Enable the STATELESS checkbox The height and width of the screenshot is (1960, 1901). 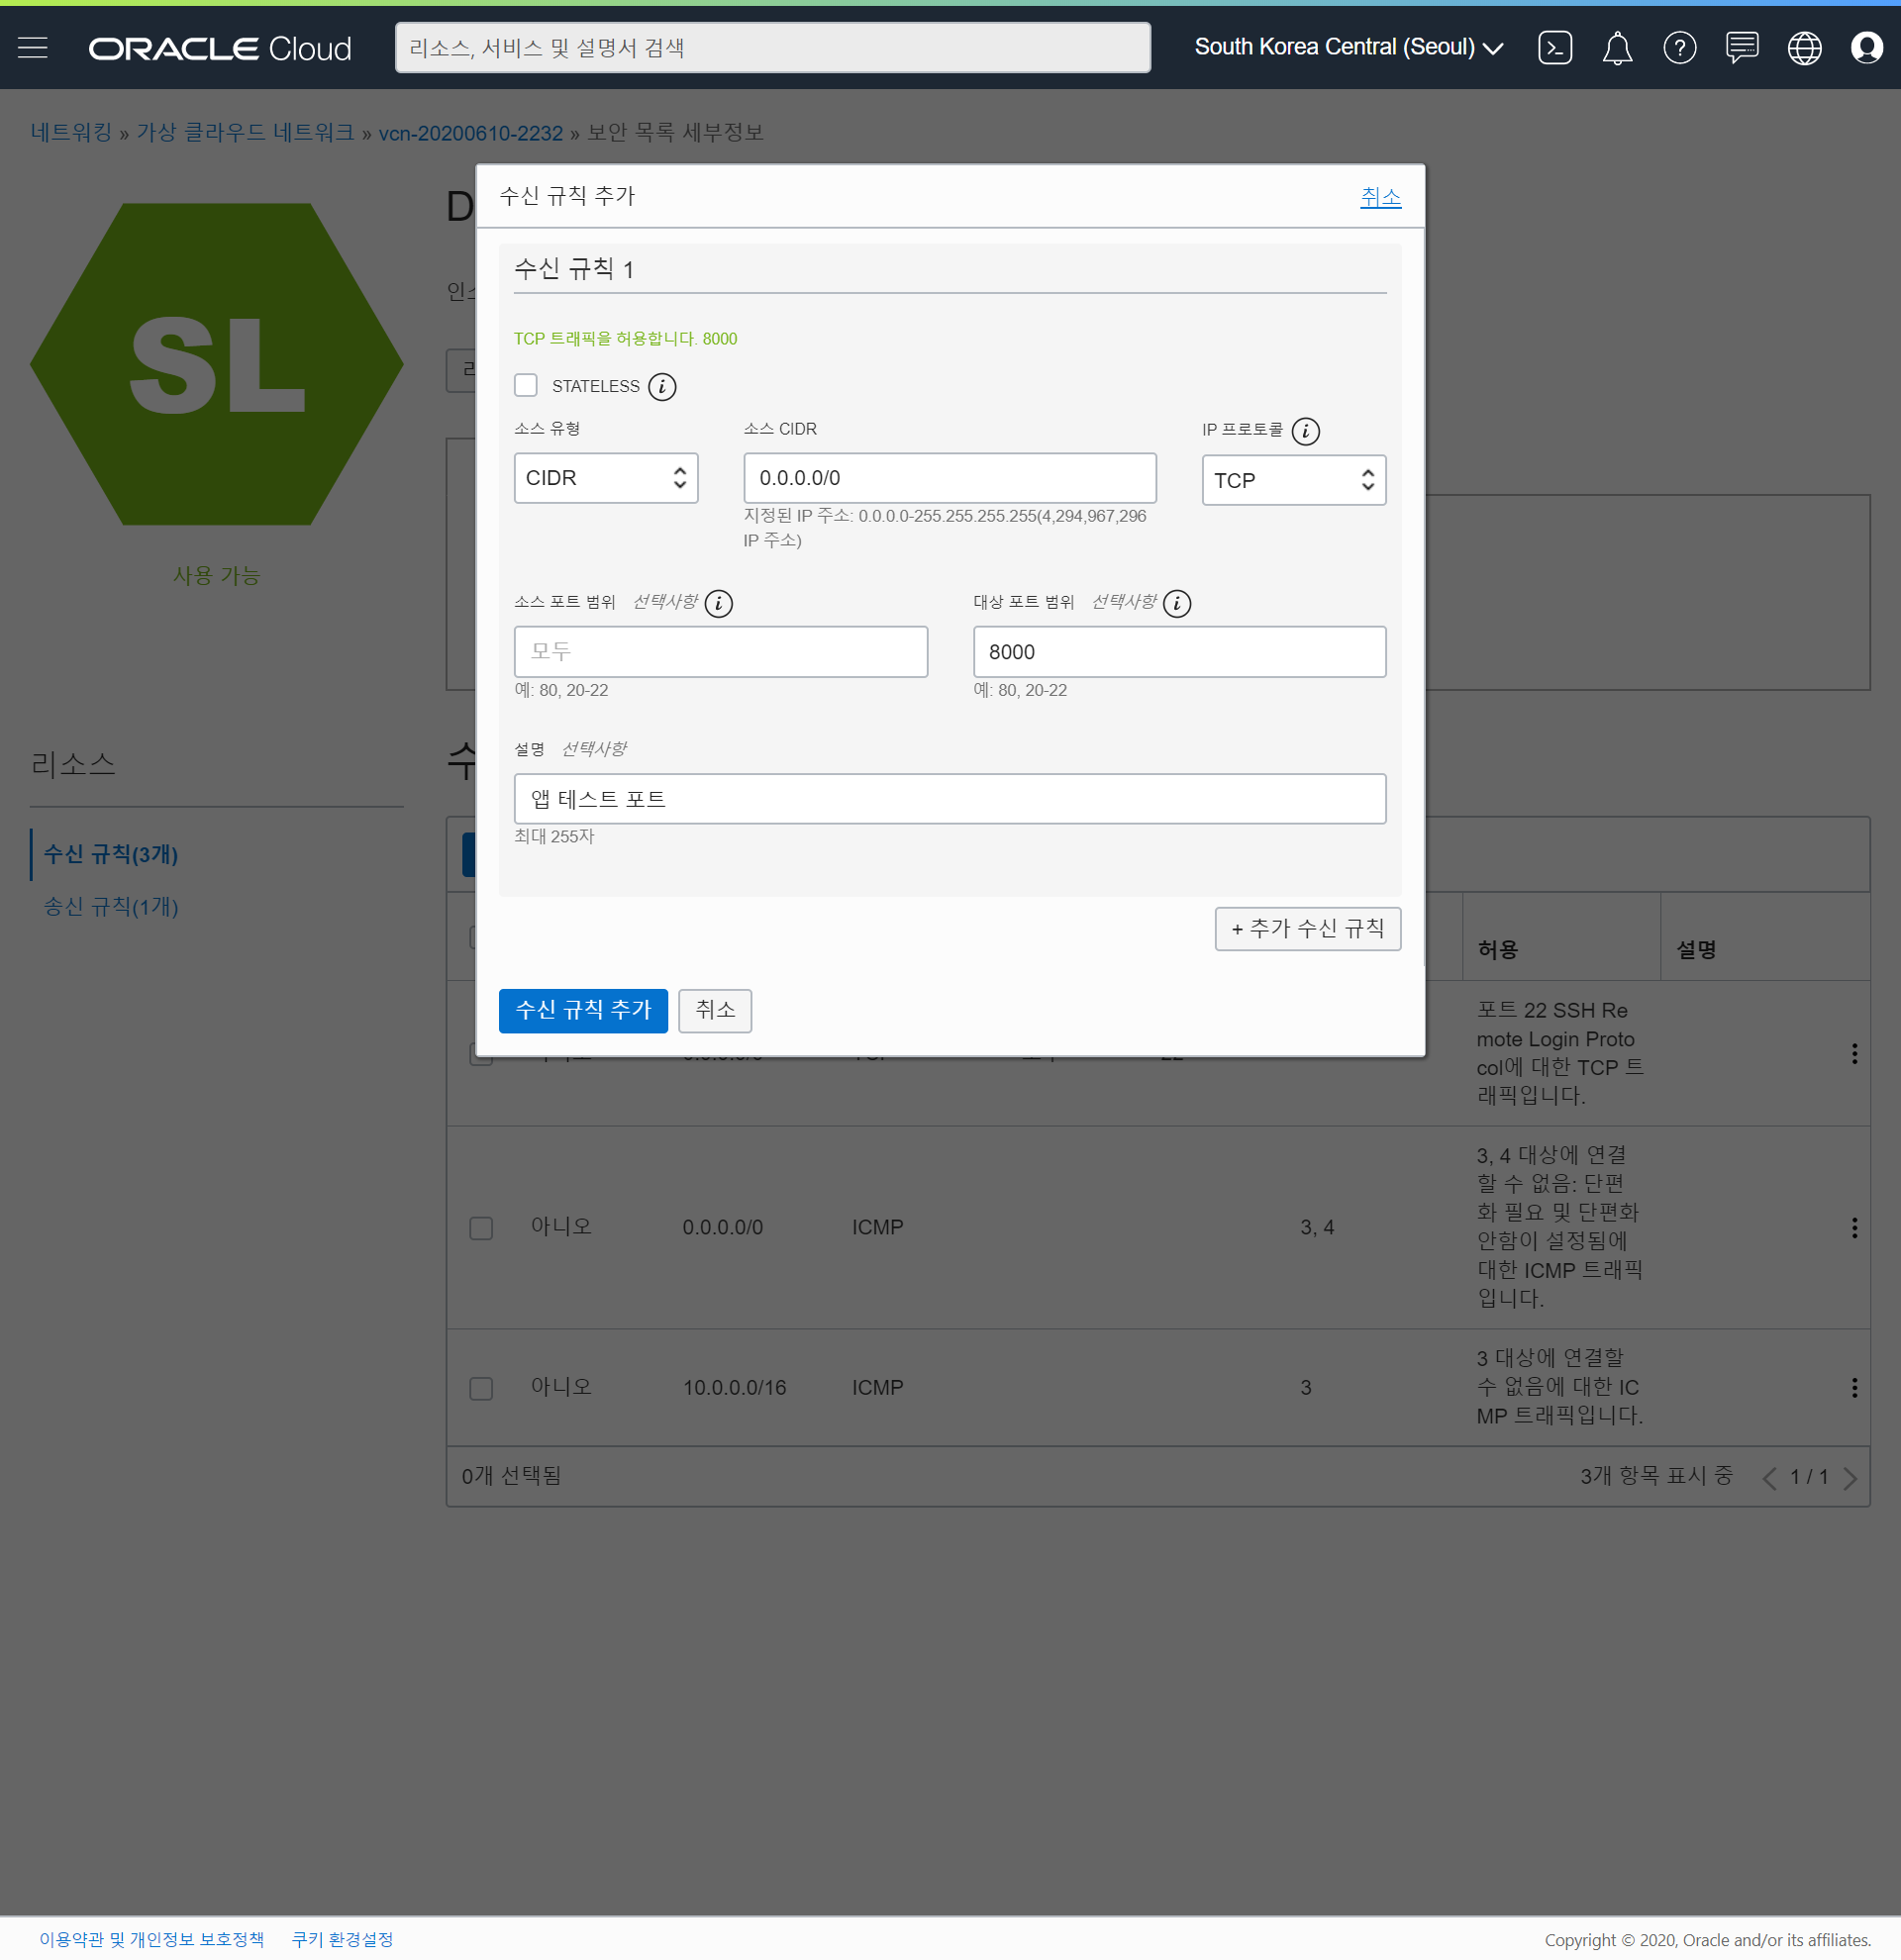click(x=526, y=385)
